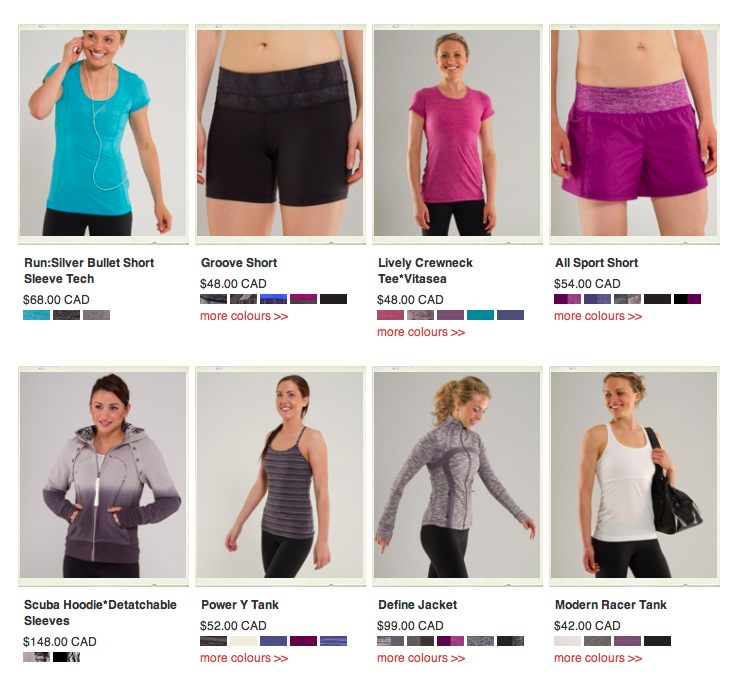Show more colours for All Sport Short

pyautogui.click(x=598, y=316)
